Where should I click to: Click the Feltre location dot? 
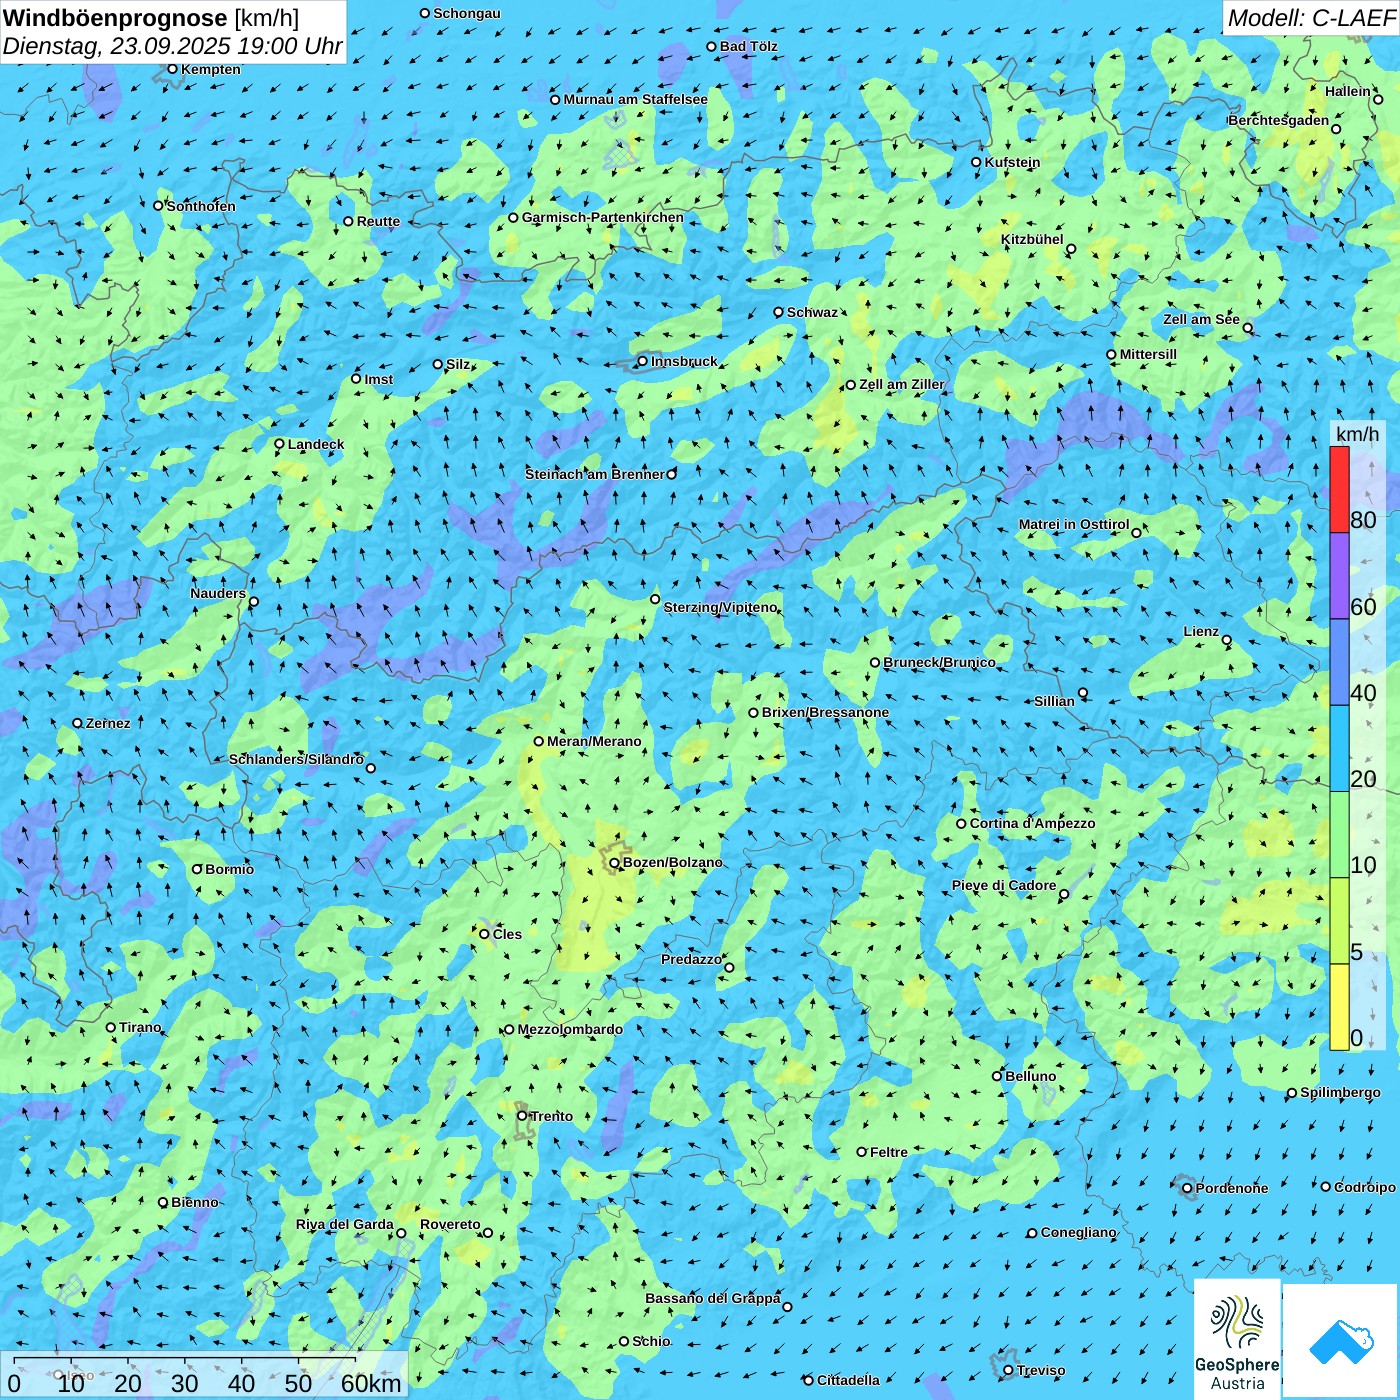point(862,1152)
